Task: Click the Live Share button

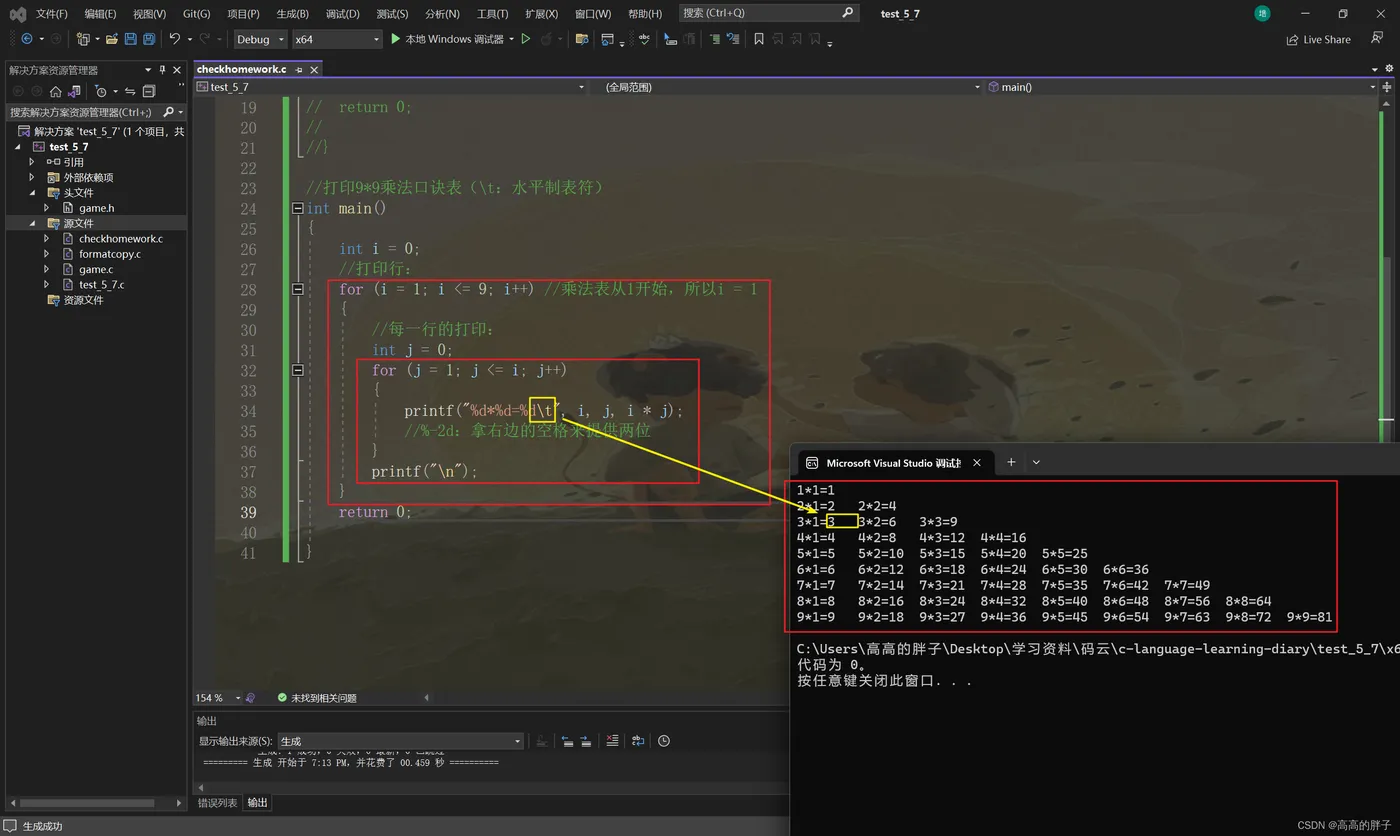Action: pyautogui.click(x=1318, y=40)
